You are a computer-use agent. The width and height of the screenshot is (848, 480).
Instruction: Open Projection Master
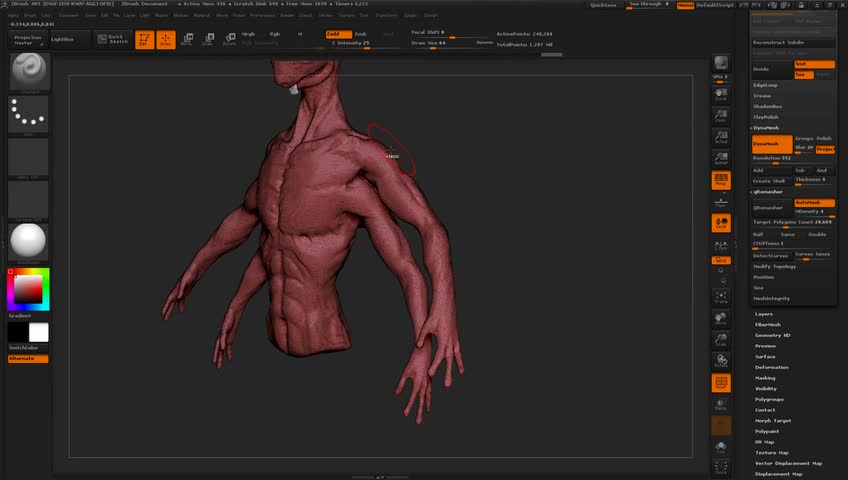pyautogui.click(x=28, y=39)
